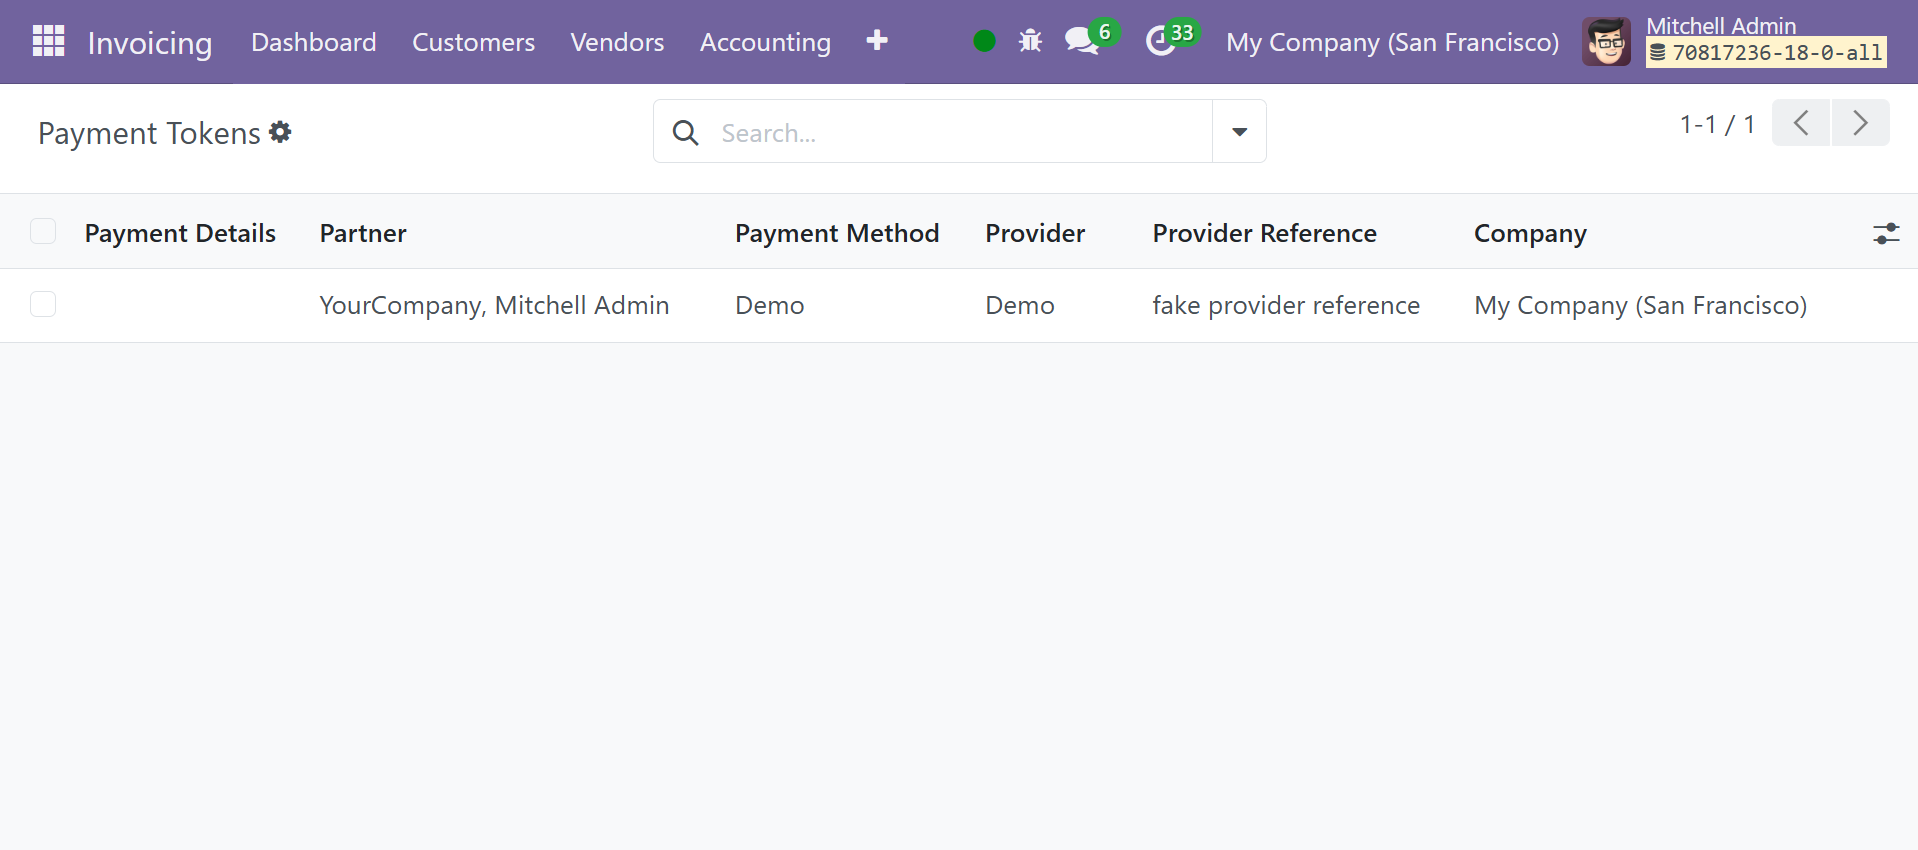The image size is (1918, 850).
Task: Click the magnifying glass search icon
Action: [685, 132]
